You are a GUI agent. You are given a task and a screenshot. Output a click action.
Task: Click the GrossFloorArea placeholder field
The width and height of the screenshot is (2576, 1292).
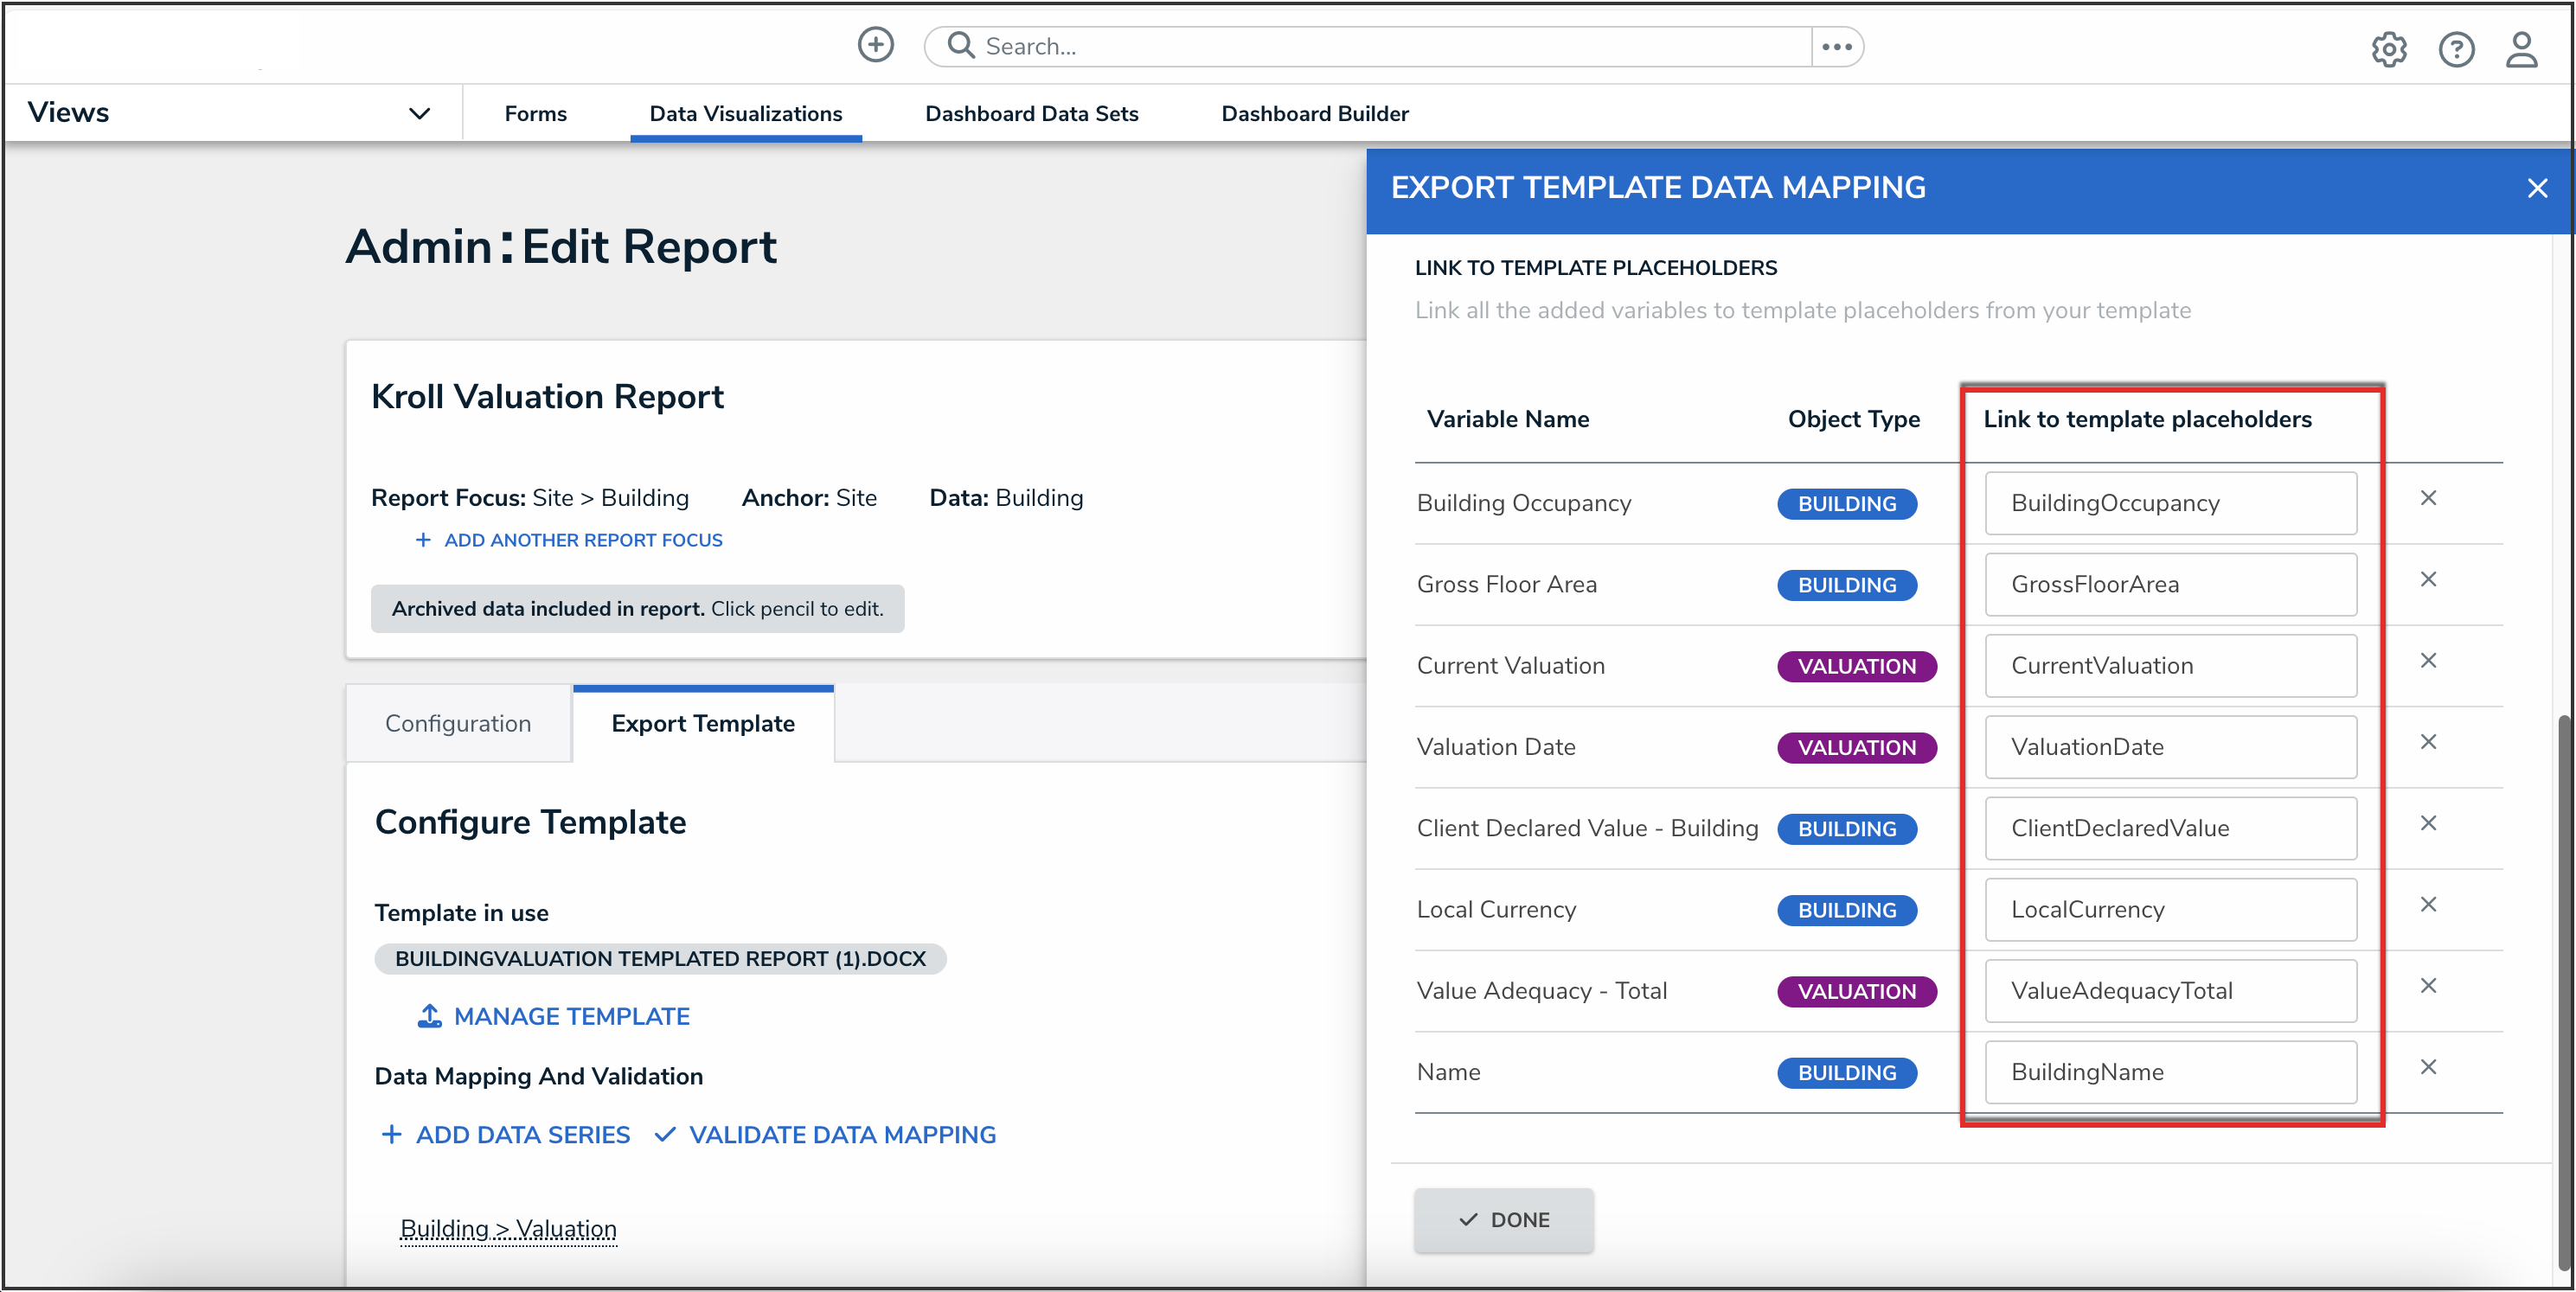click(2170, 584)
